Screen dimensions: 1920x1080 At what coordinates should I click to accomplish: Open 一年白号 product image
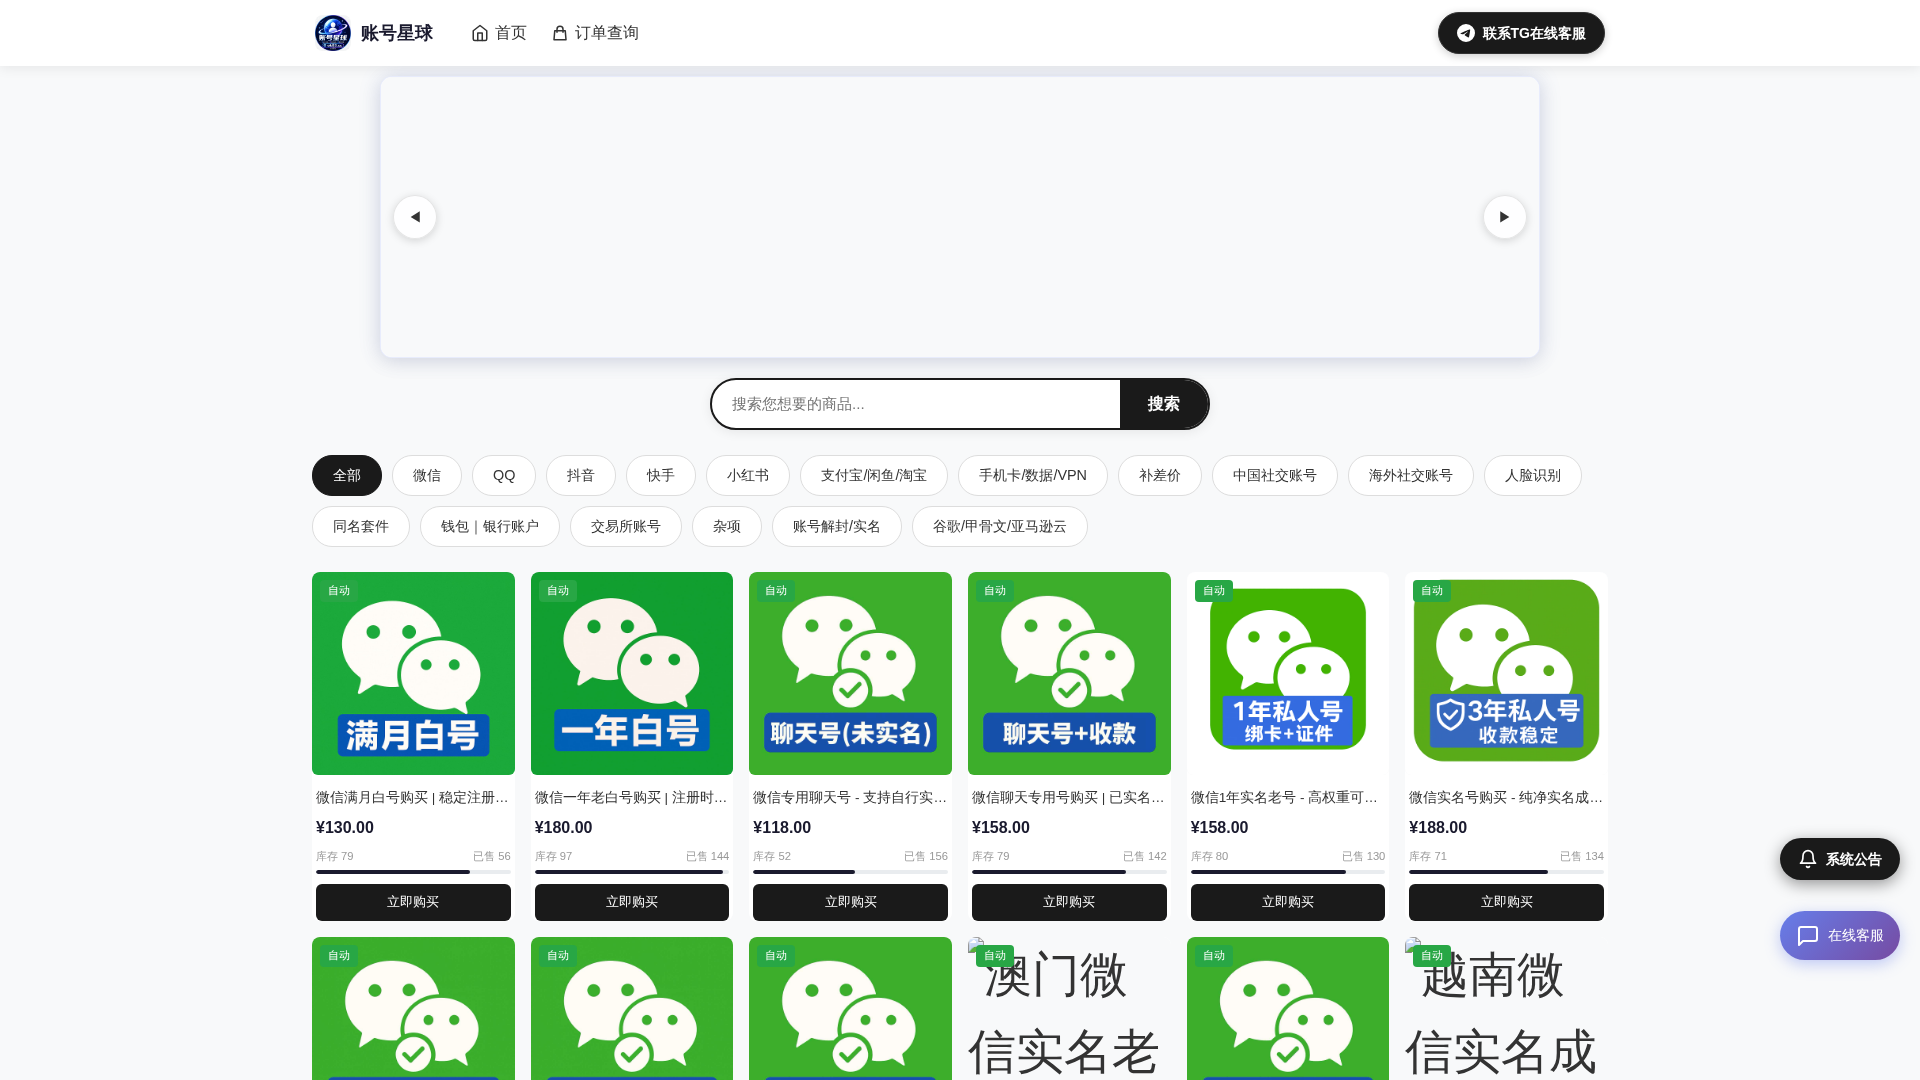tap(632, 673)
